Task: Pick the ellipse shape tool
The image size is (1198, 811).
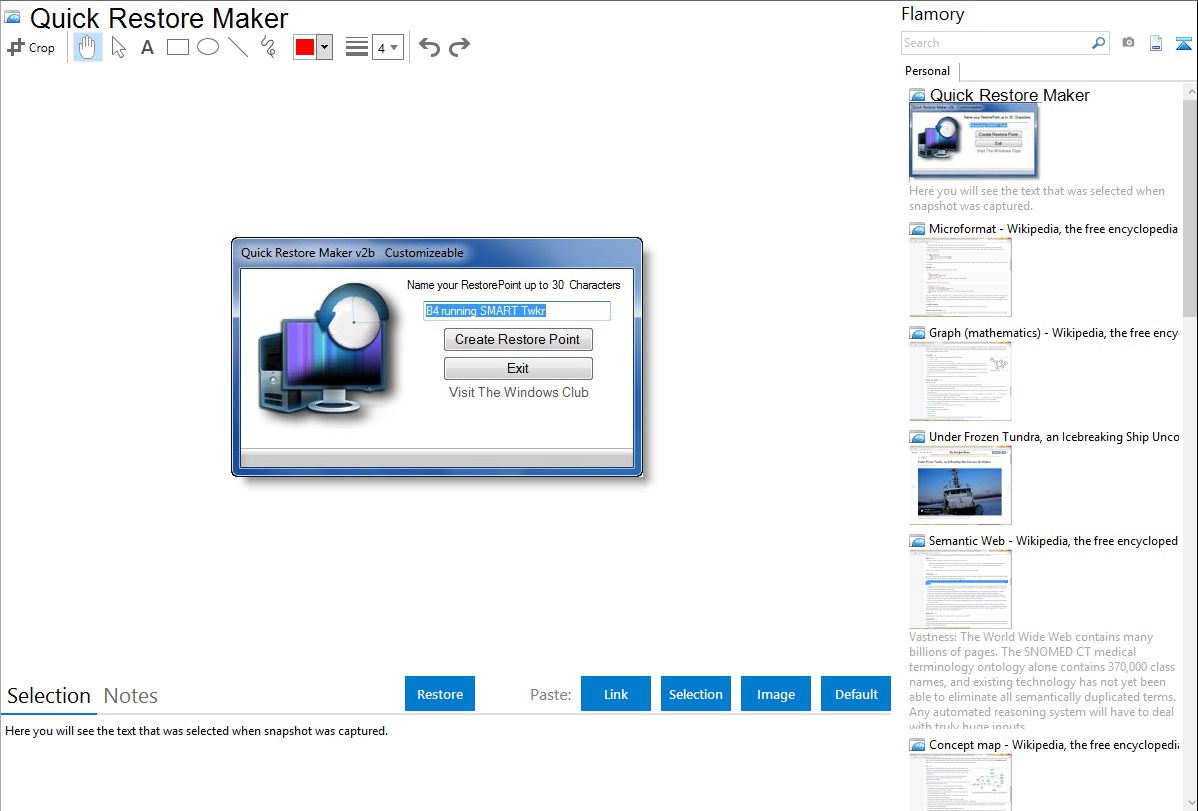Action: coord(208,47)
